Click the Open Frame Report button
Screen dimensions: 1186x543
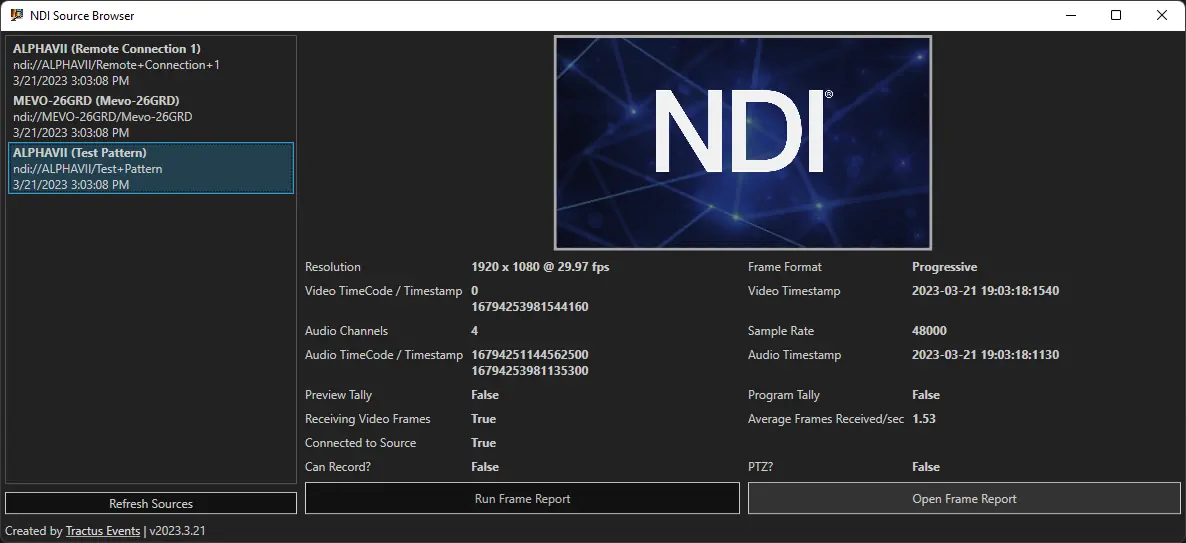coord(964,498)
